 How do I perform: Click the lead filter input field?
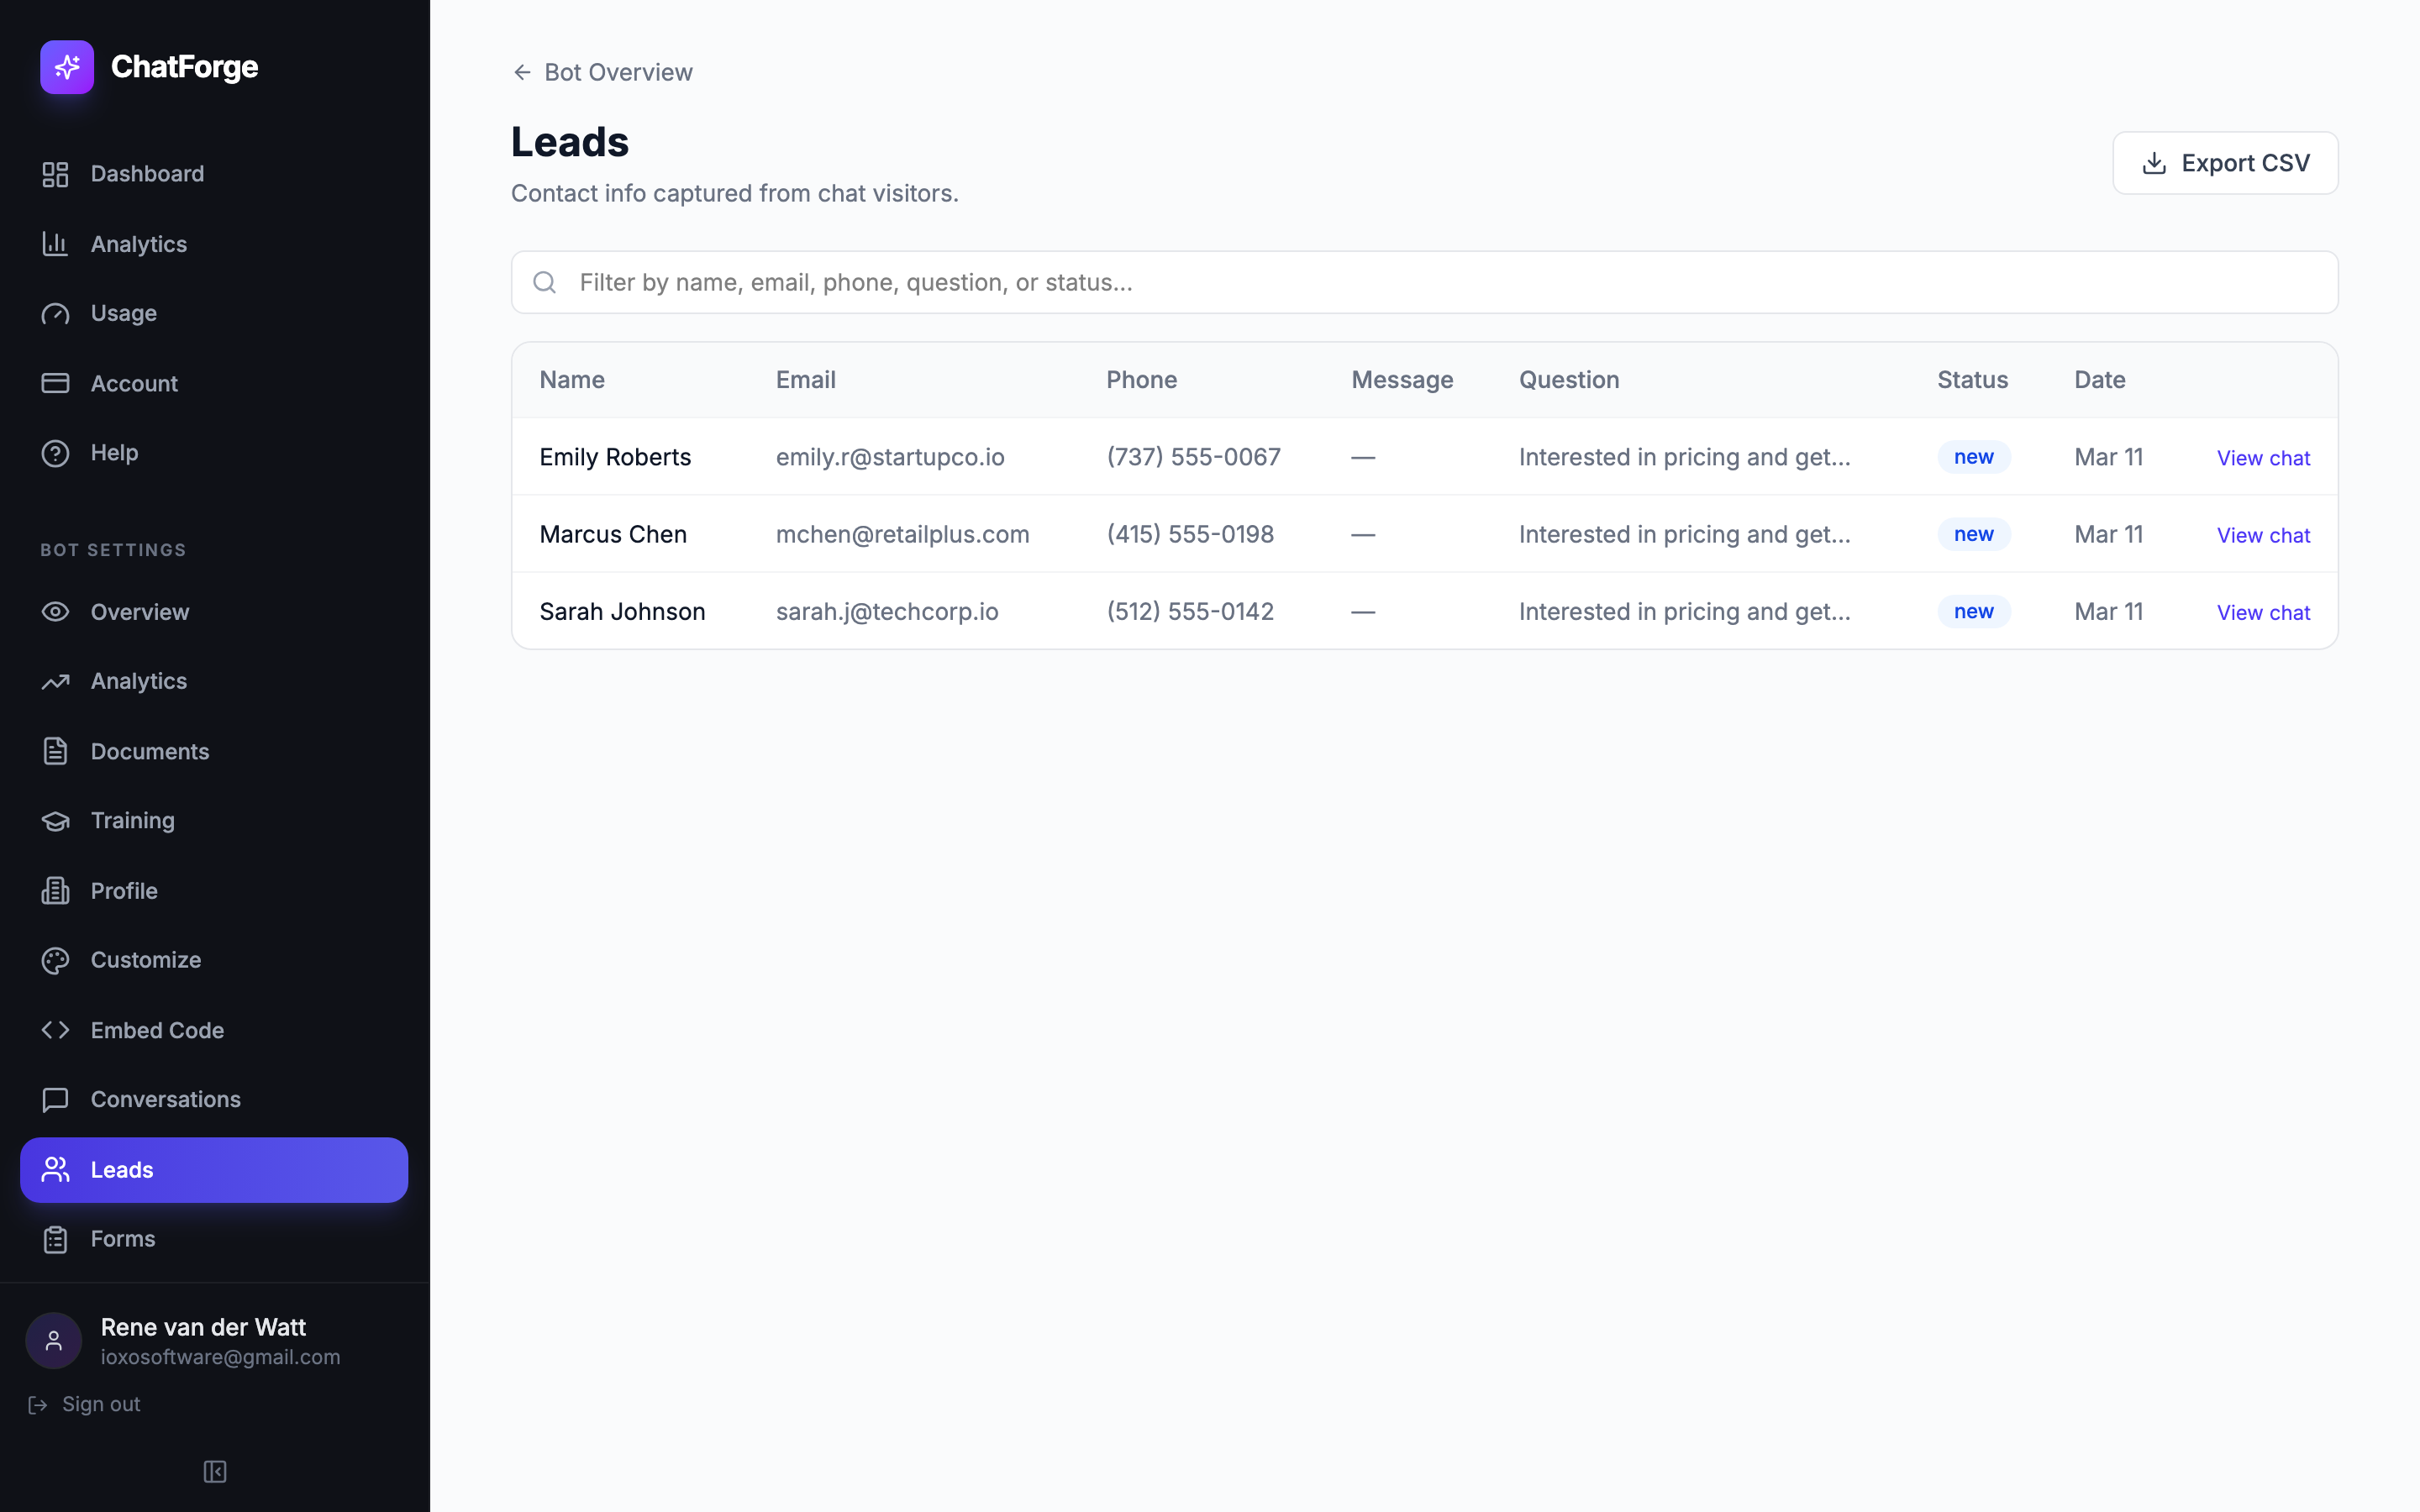pos(1200,282)
